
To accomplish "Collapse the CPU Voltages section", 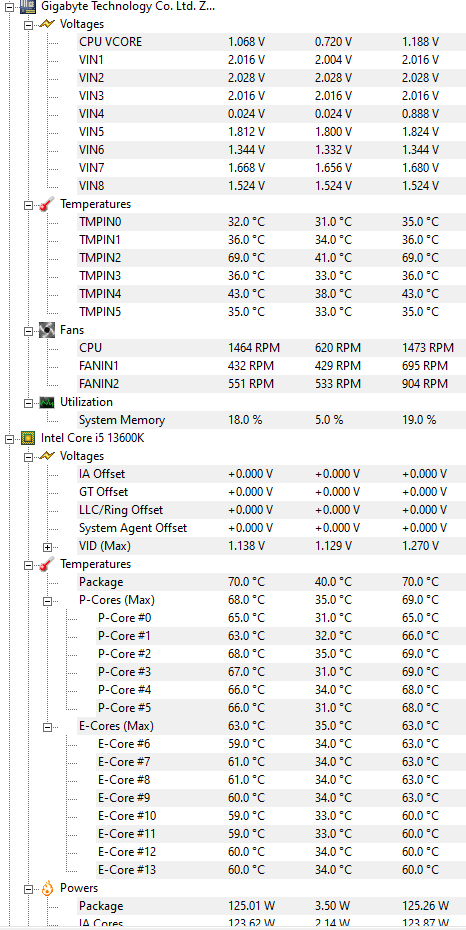I will pyautogui.click(x=28, y=457).
